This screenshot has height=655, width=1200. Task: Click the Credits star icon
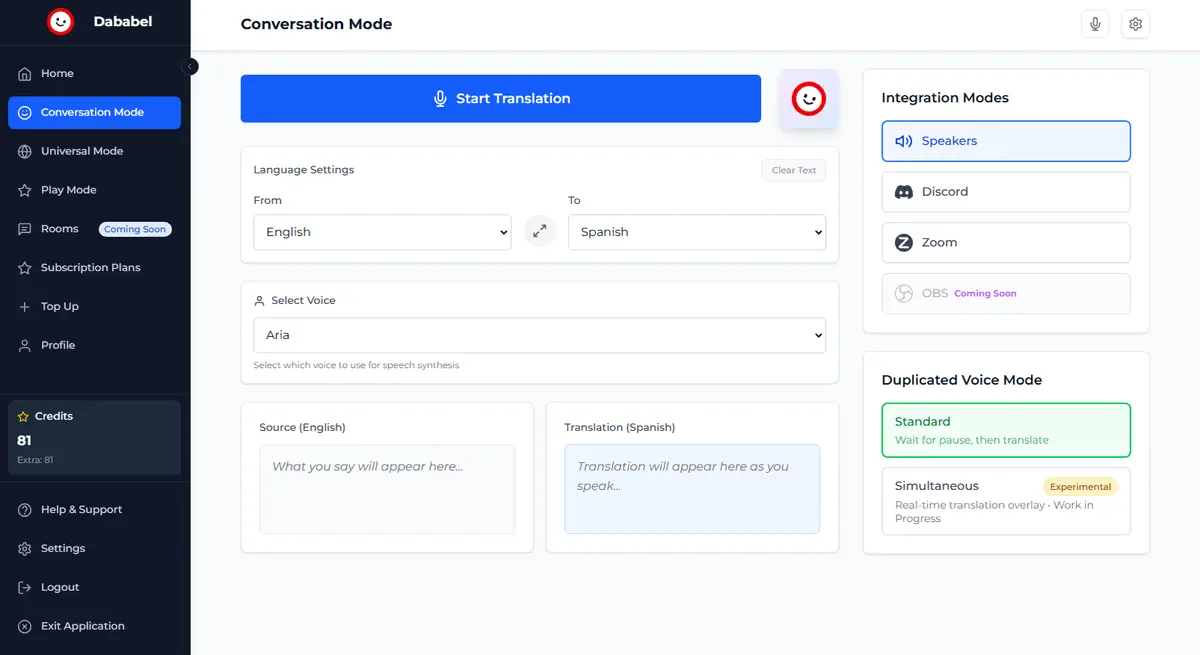click(x=23, y=416)
